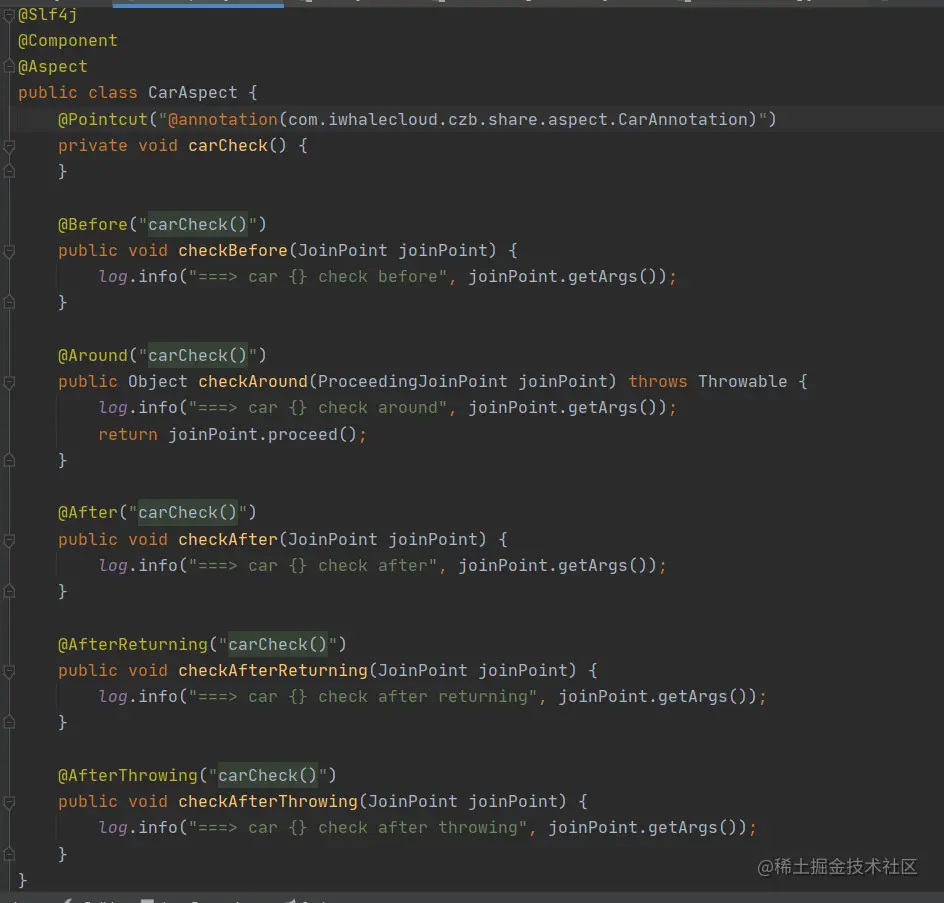Fold annotations at the @Slf4j gutter marker
Image resolution: width=944 pixels, height=903 pixels.
tap(9, 15)
